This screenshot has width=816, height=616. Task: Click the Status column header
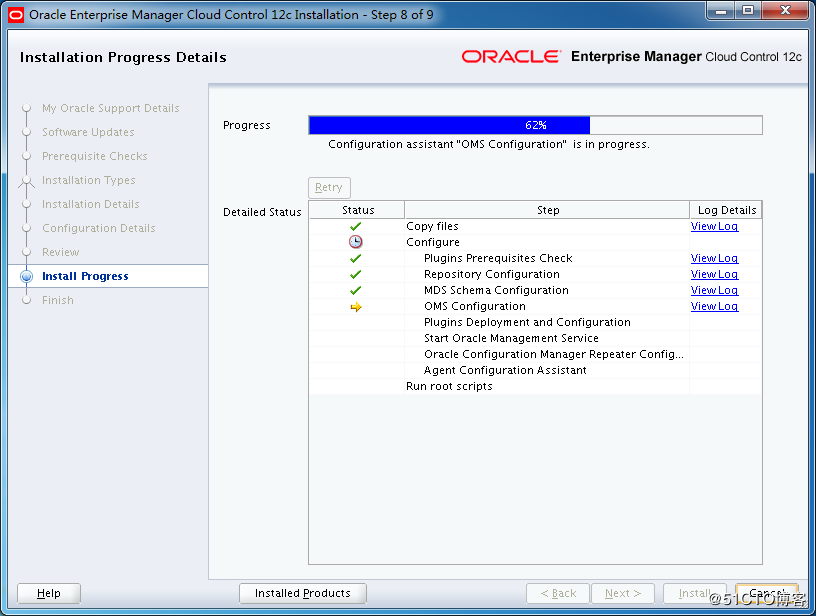pyautogui.click(x=358, y=210)
